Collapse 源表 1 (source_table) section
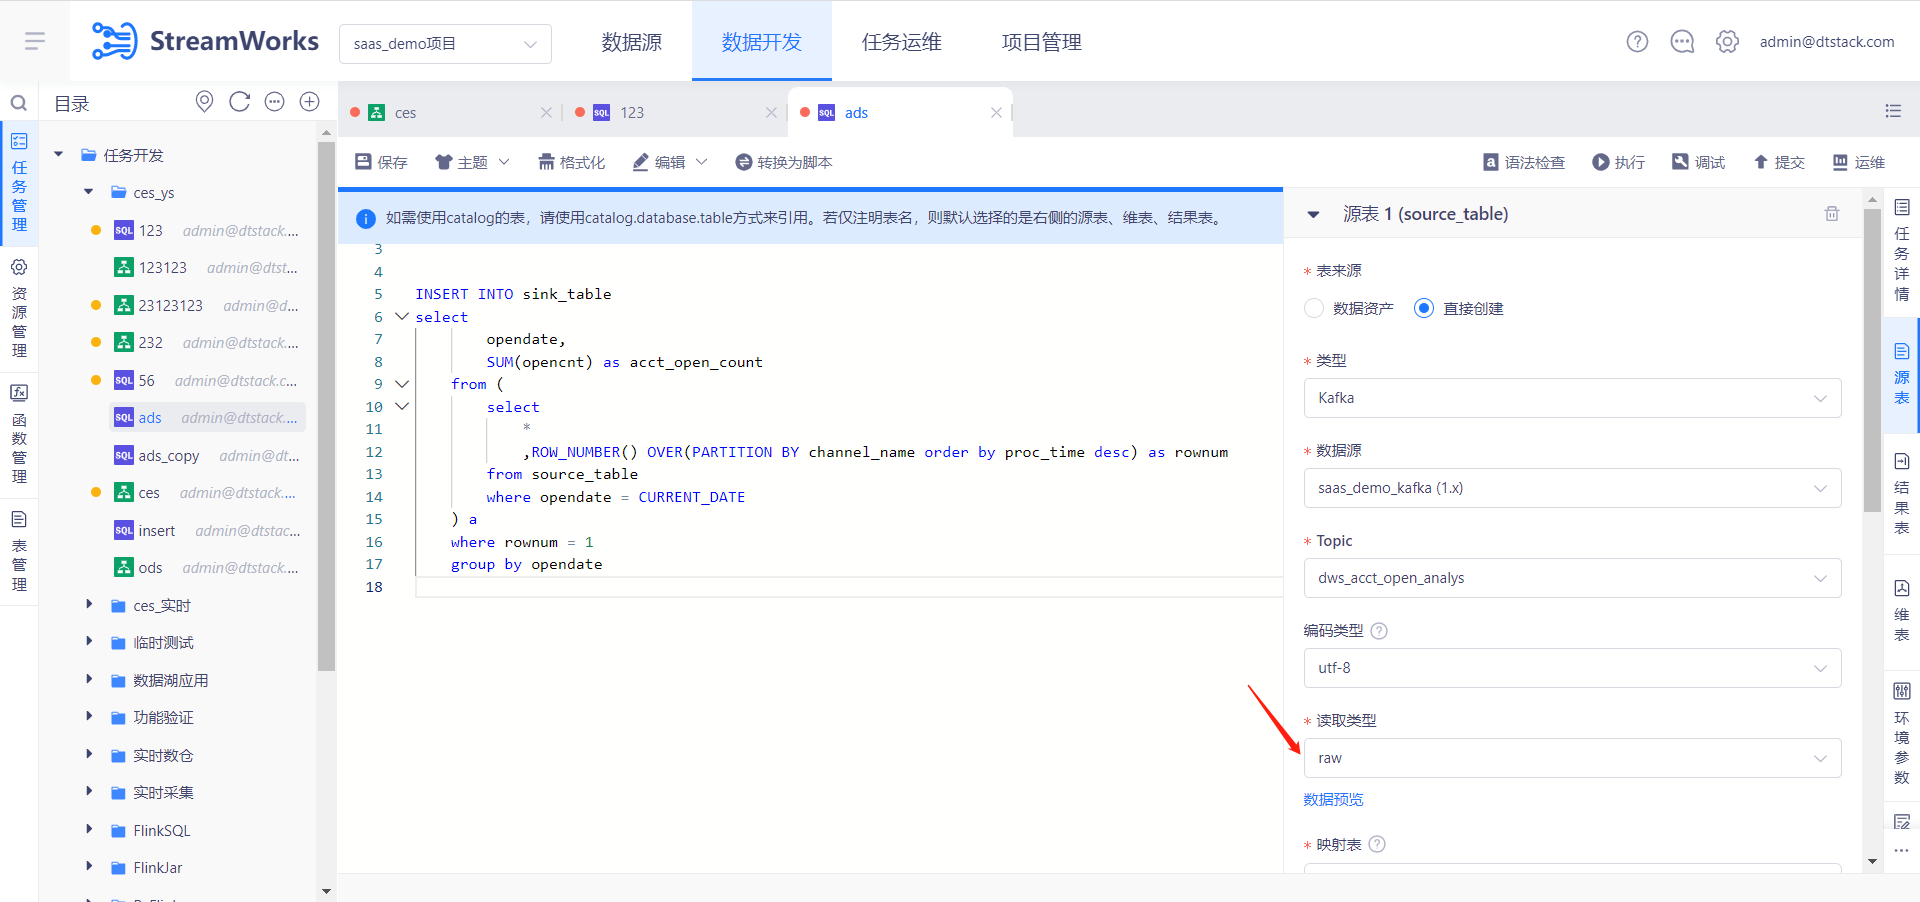The image size is (1920, 902). (1314, 214)
